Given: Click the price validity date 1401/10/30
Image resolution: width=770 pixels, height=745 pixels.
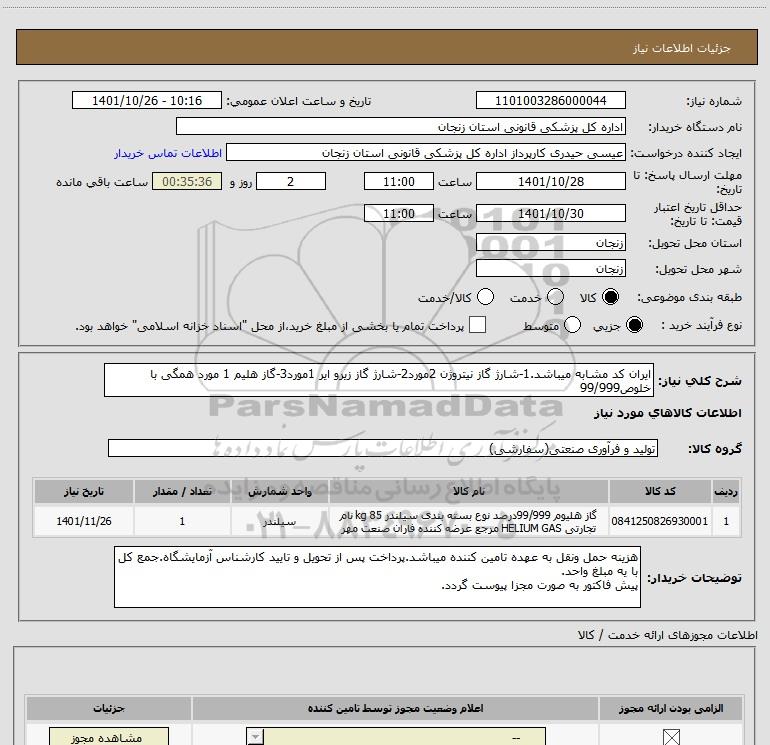Looking at the screenshot, I should [550, 213].
